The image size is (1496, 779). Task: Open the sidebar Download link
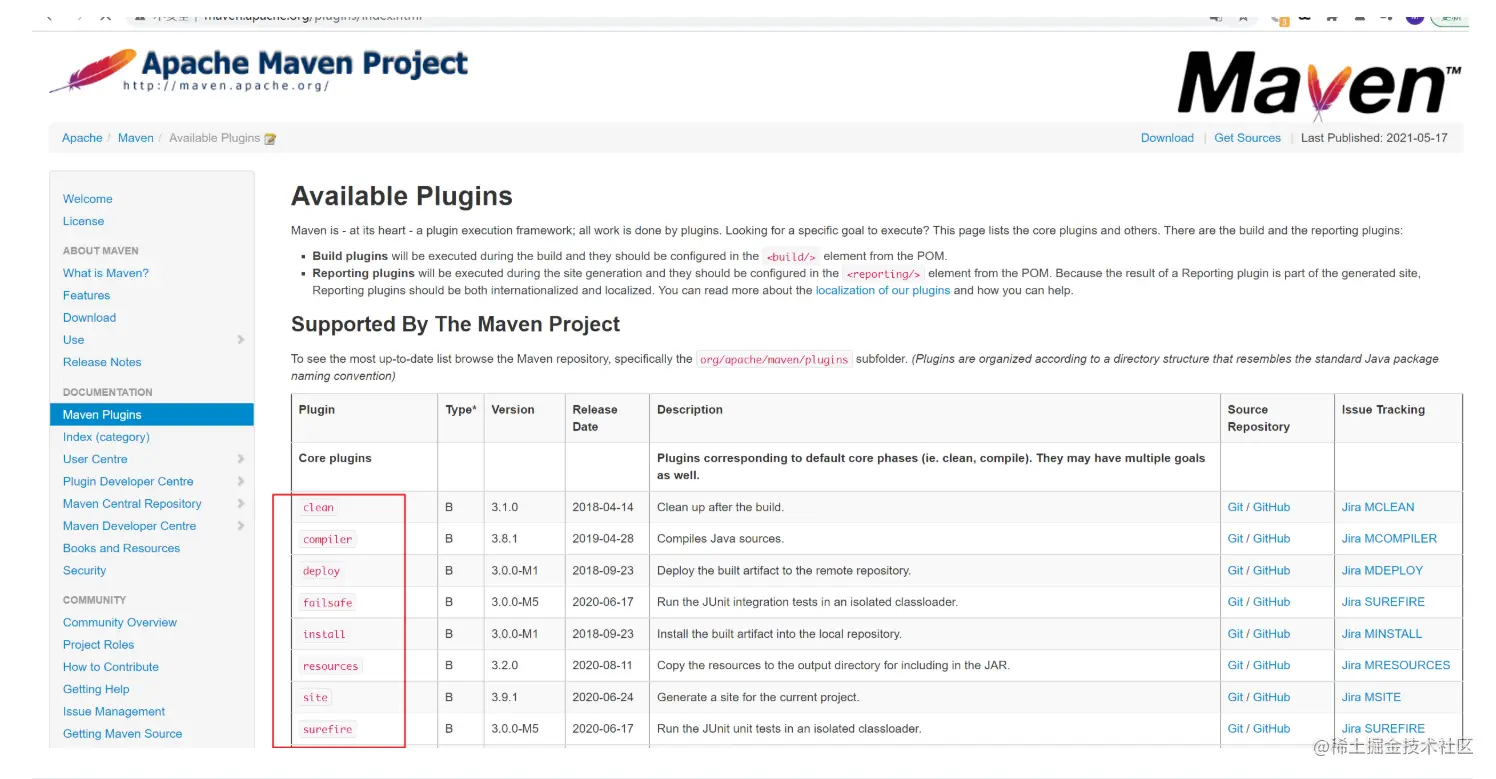[90, 318]
